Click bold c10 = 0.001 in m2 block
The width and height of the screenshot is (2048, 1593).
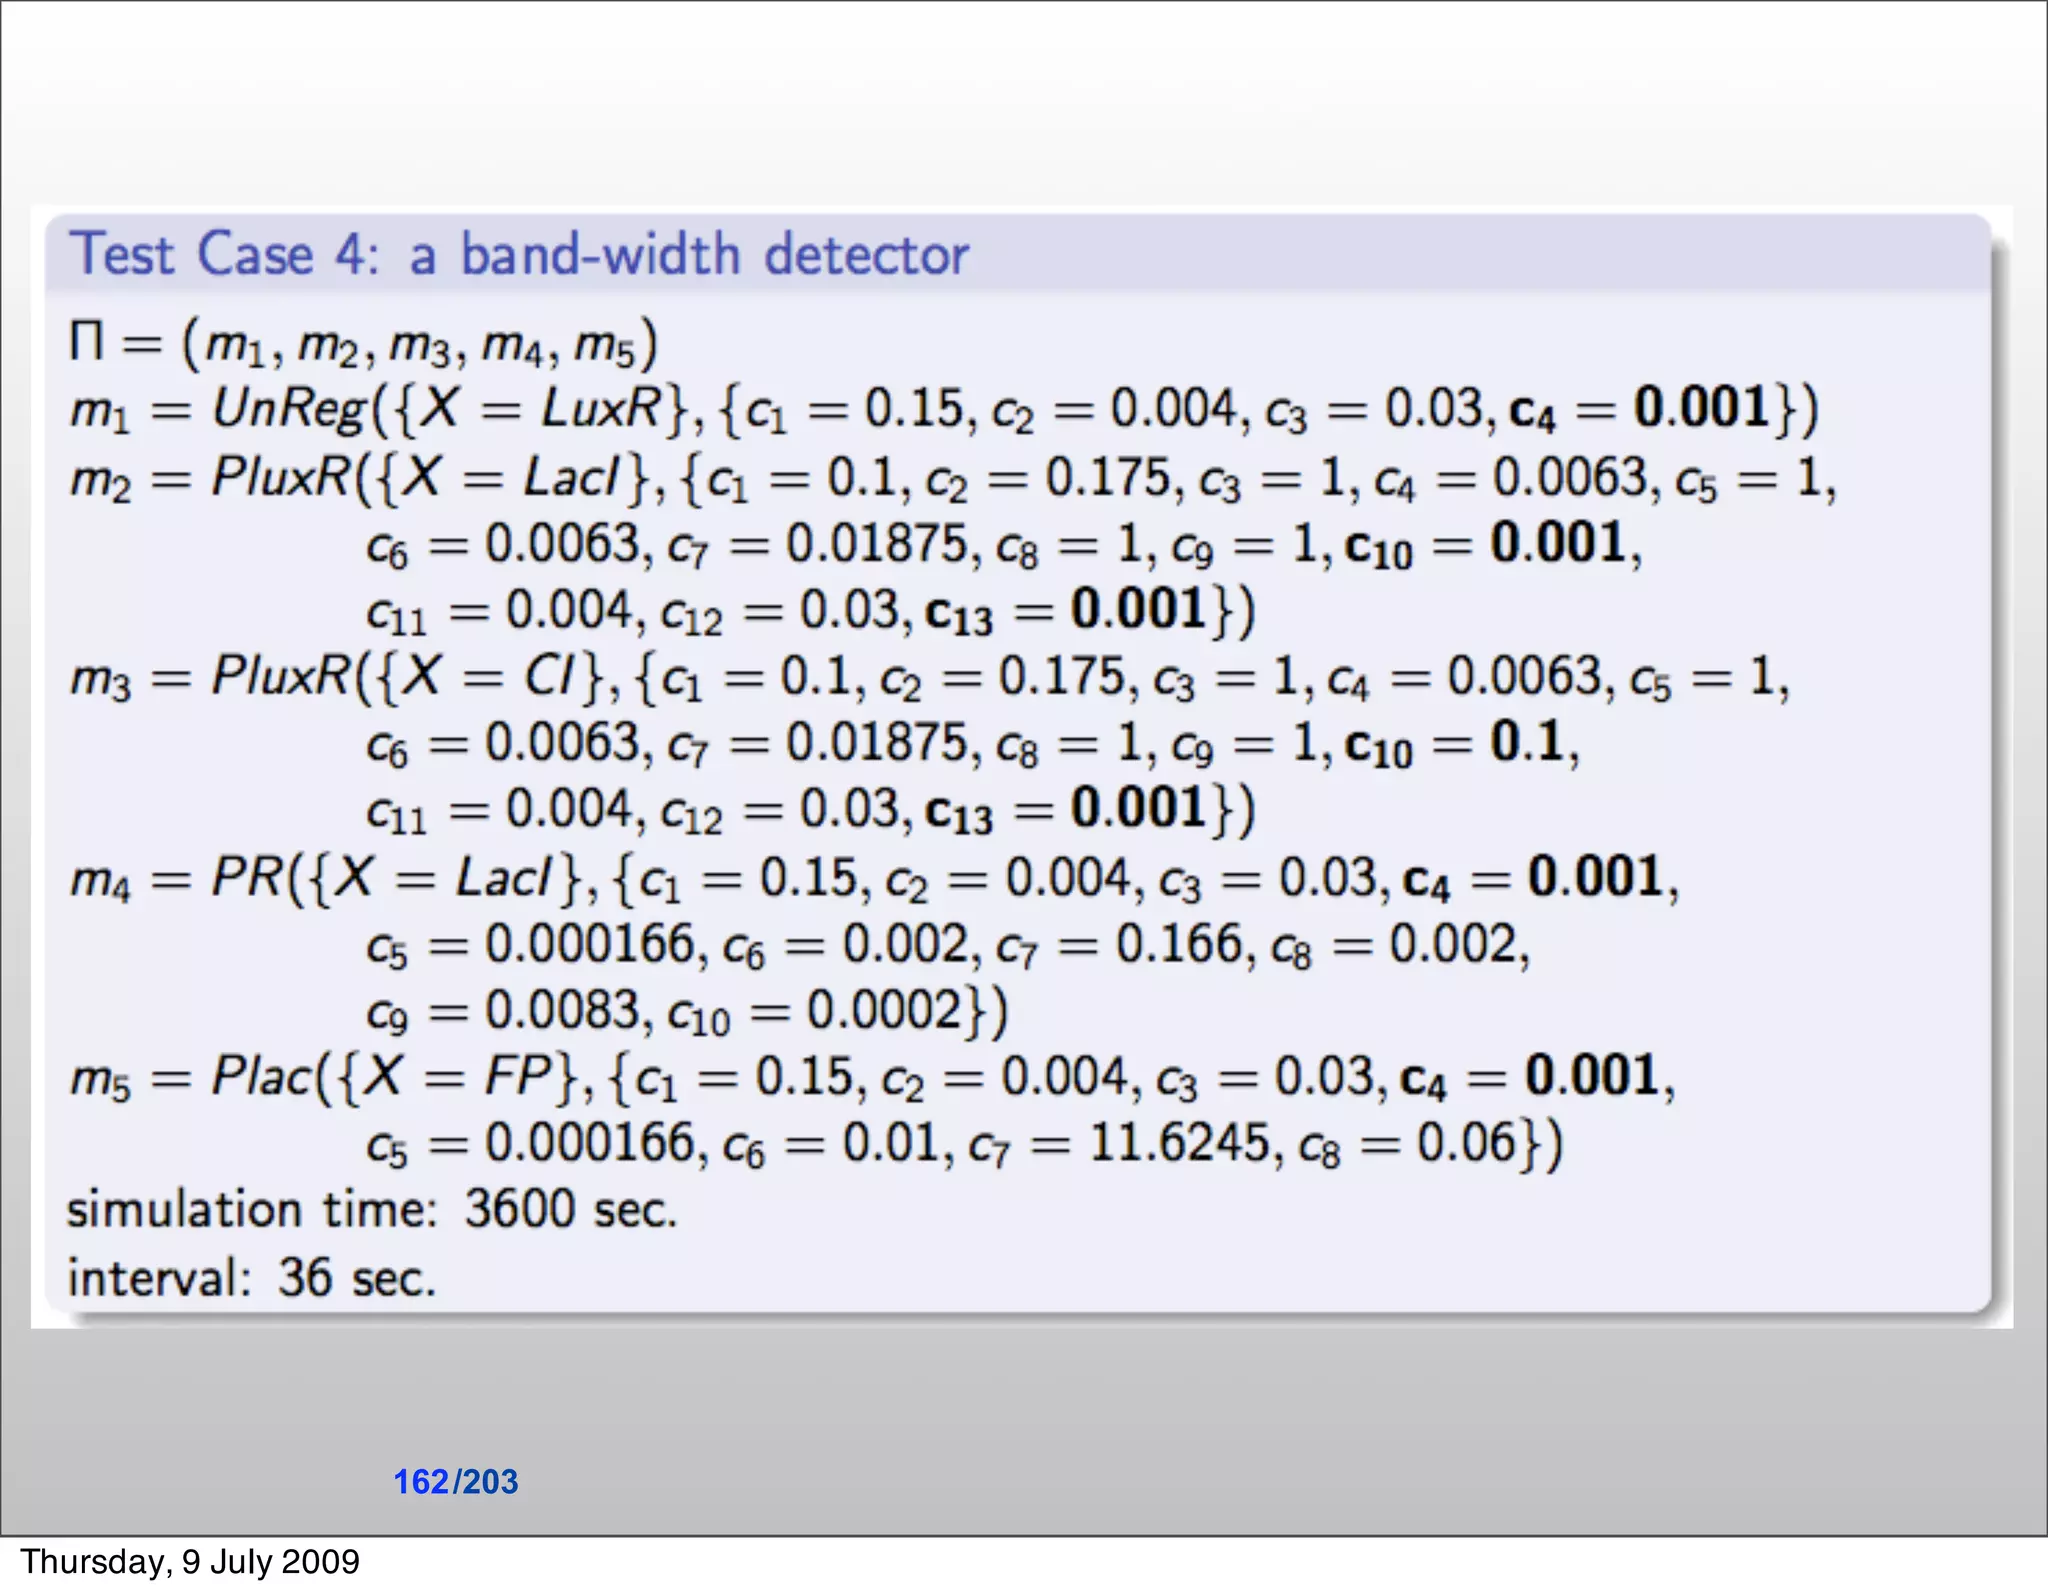(1484, 544)
